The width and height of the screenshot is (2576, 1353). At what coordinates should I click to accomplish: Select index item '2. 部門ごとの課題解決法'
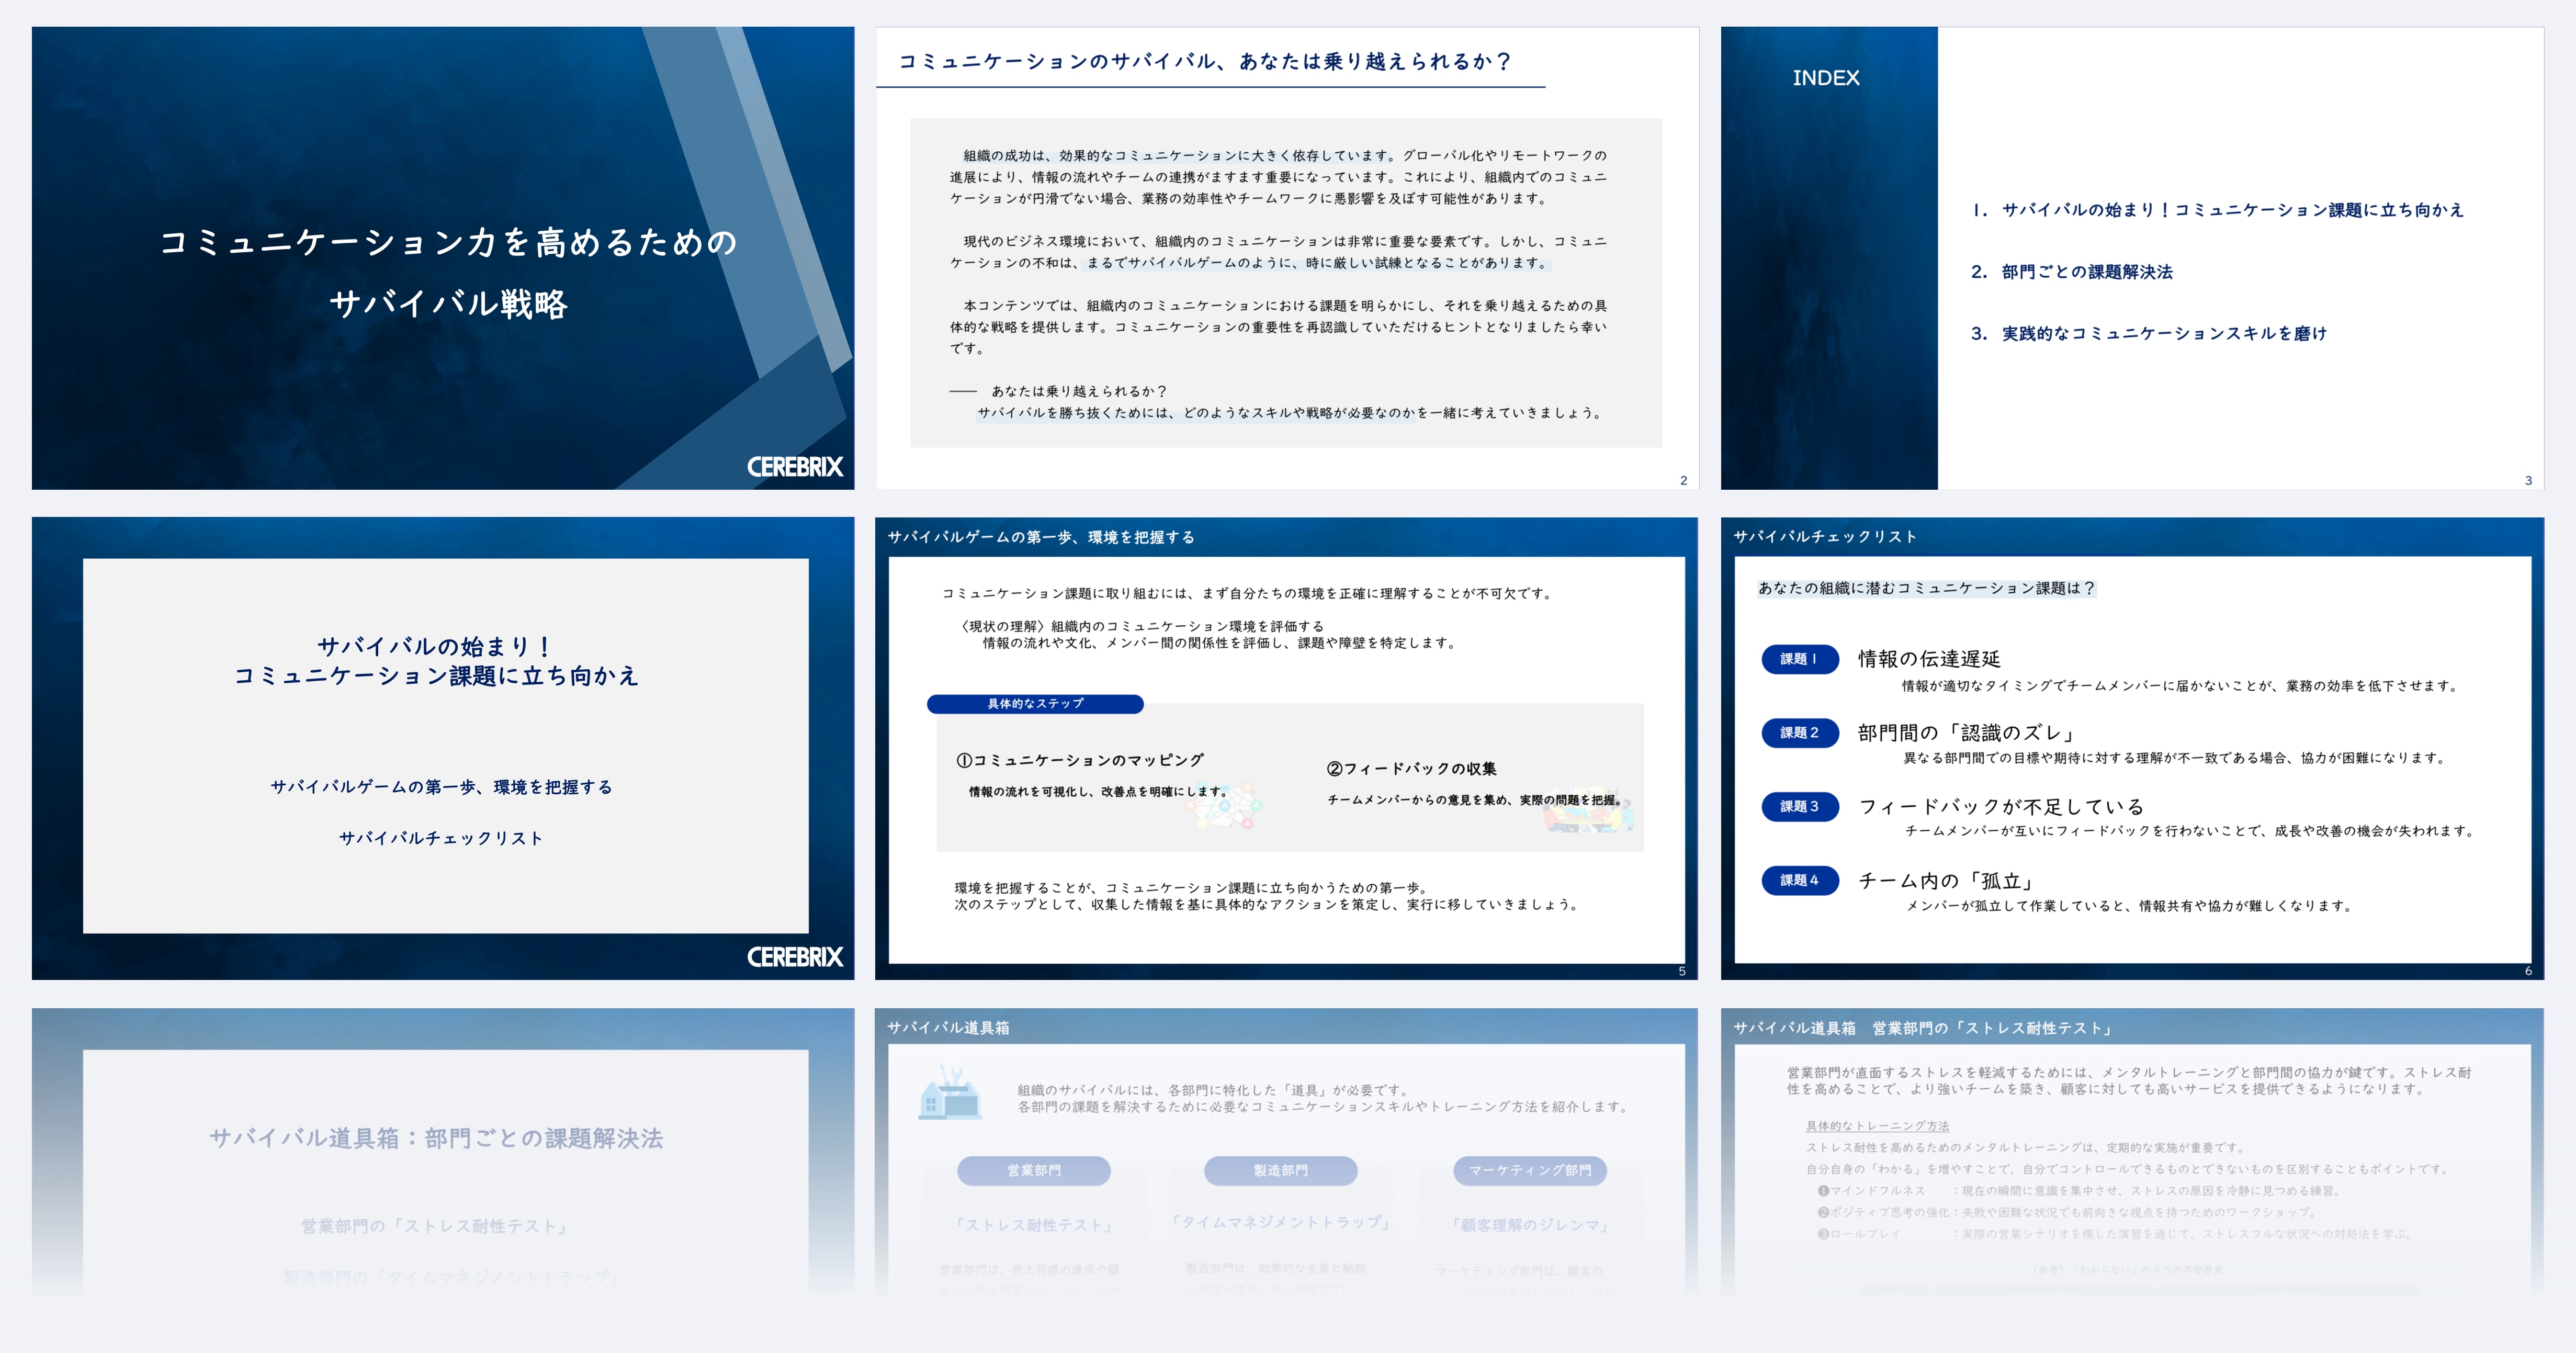click(x=2071, y=272)
